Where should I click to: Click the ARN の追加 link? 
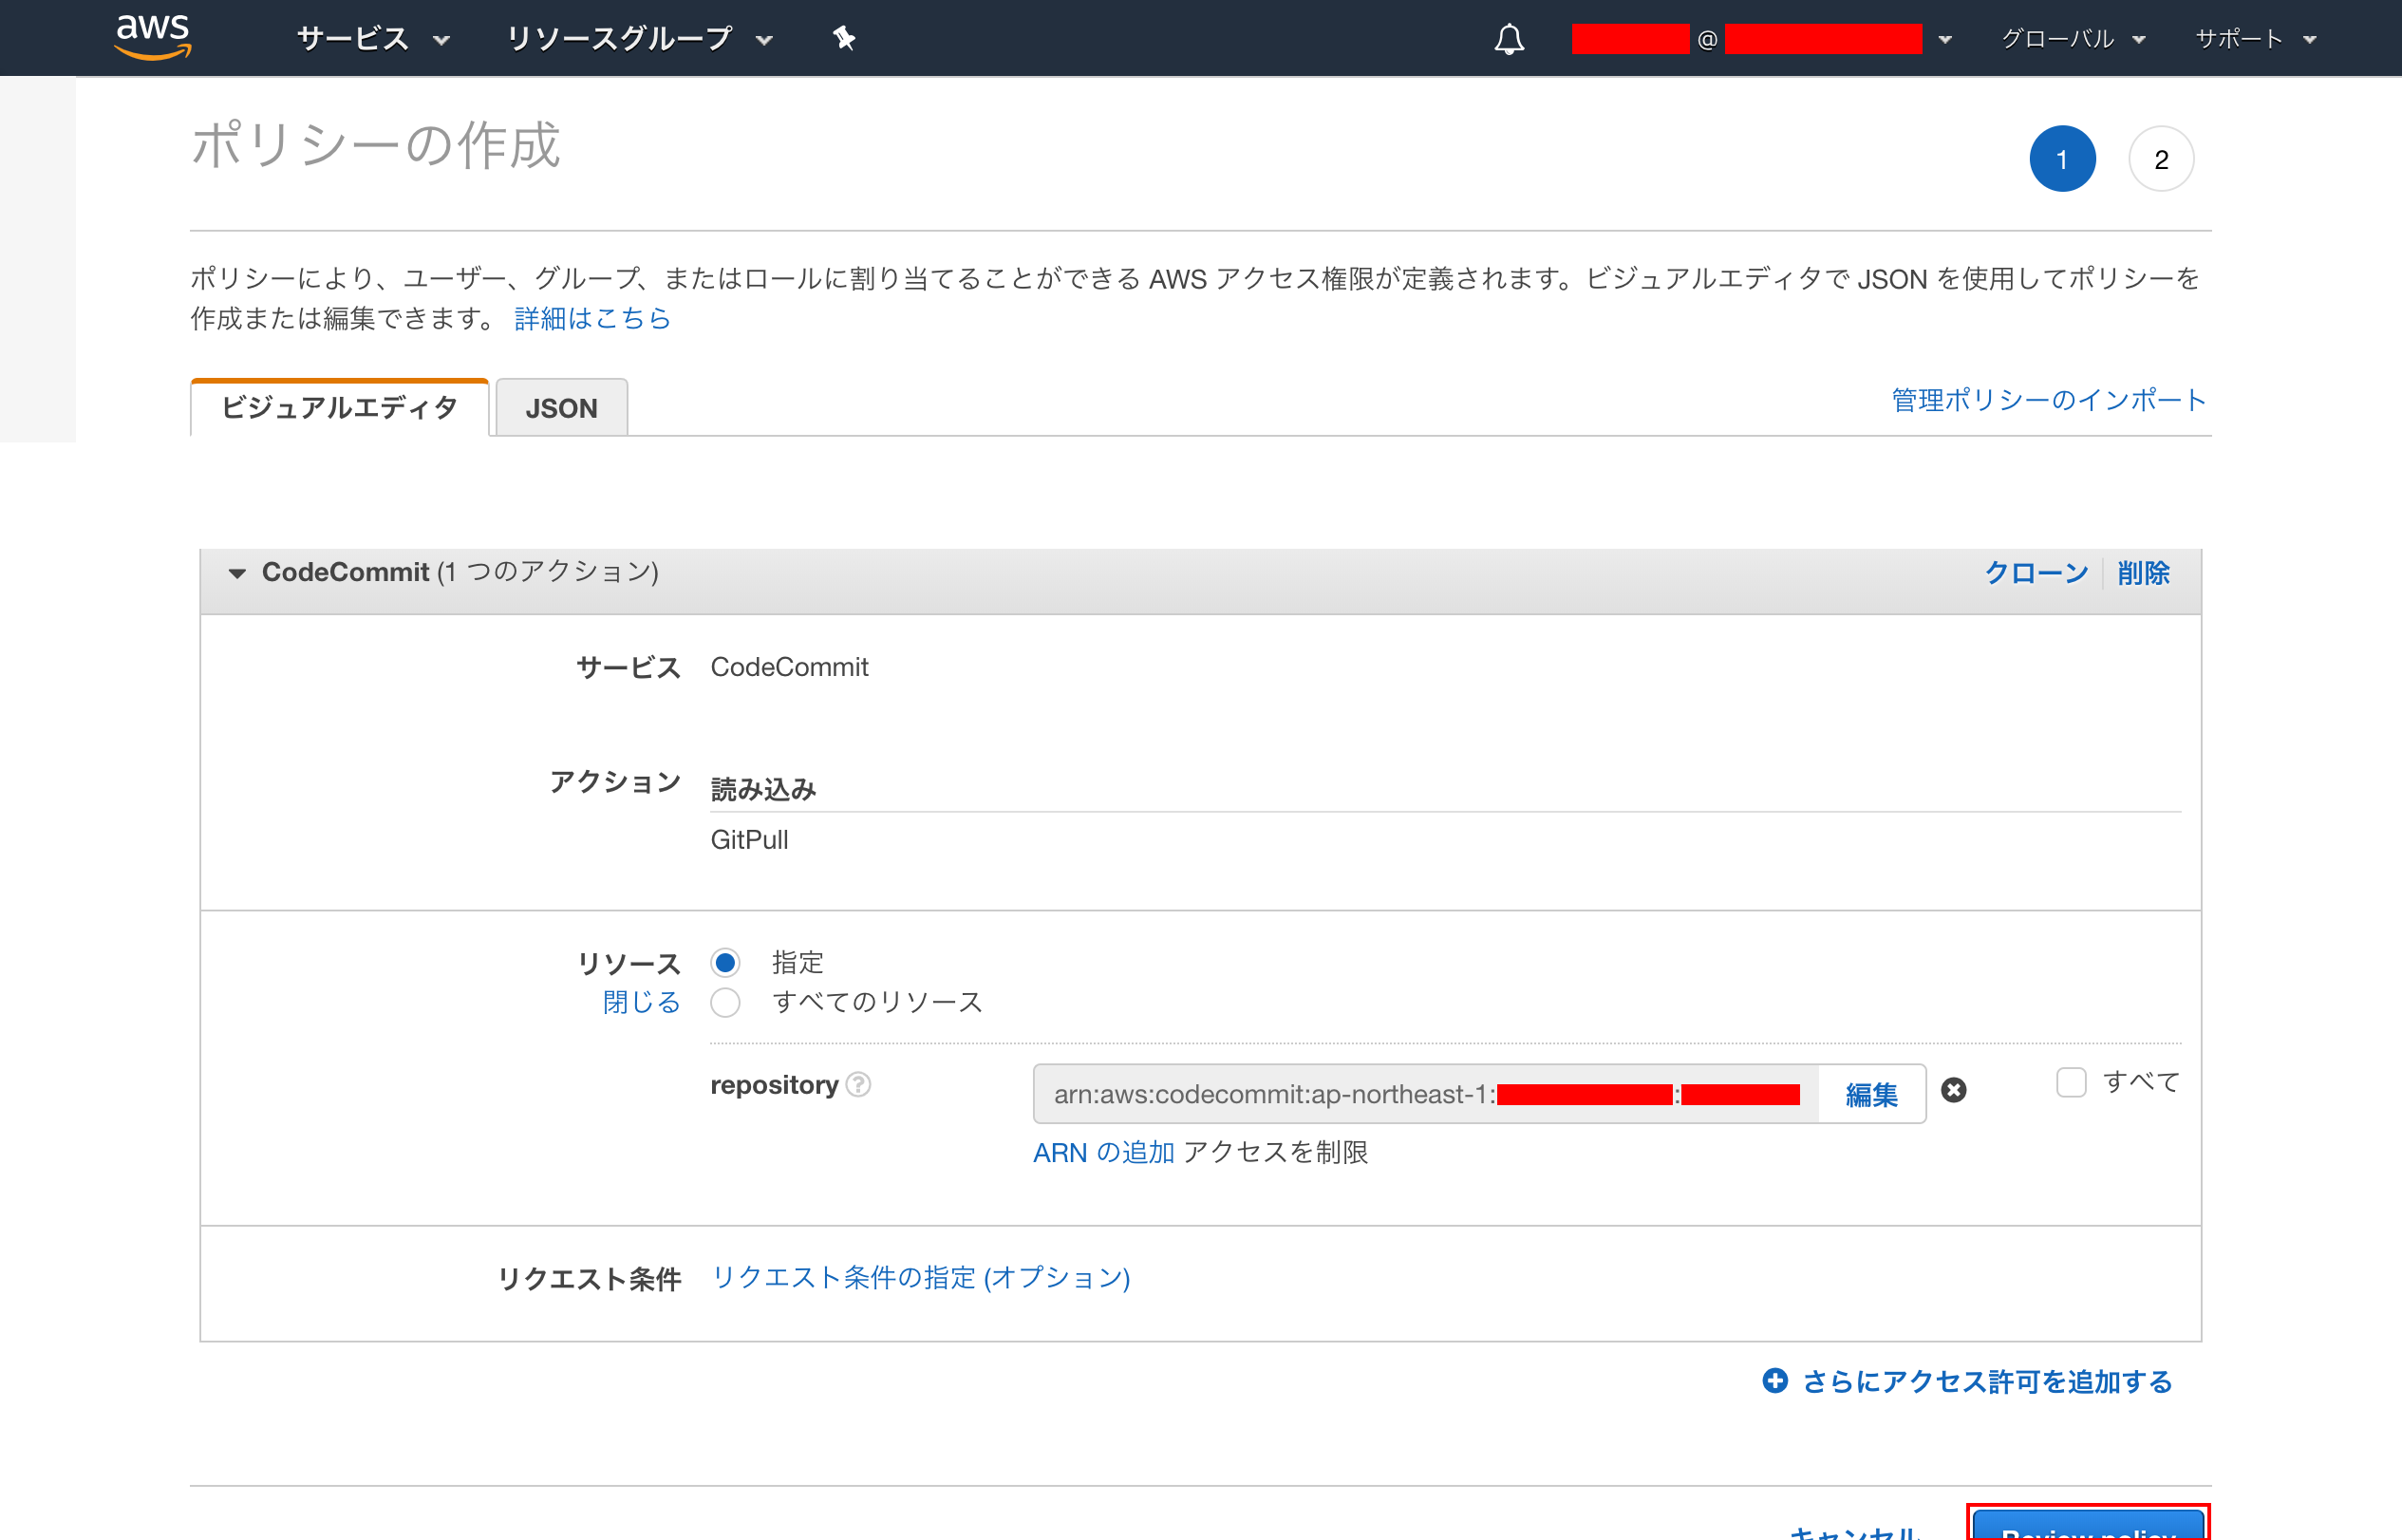1103,1152
